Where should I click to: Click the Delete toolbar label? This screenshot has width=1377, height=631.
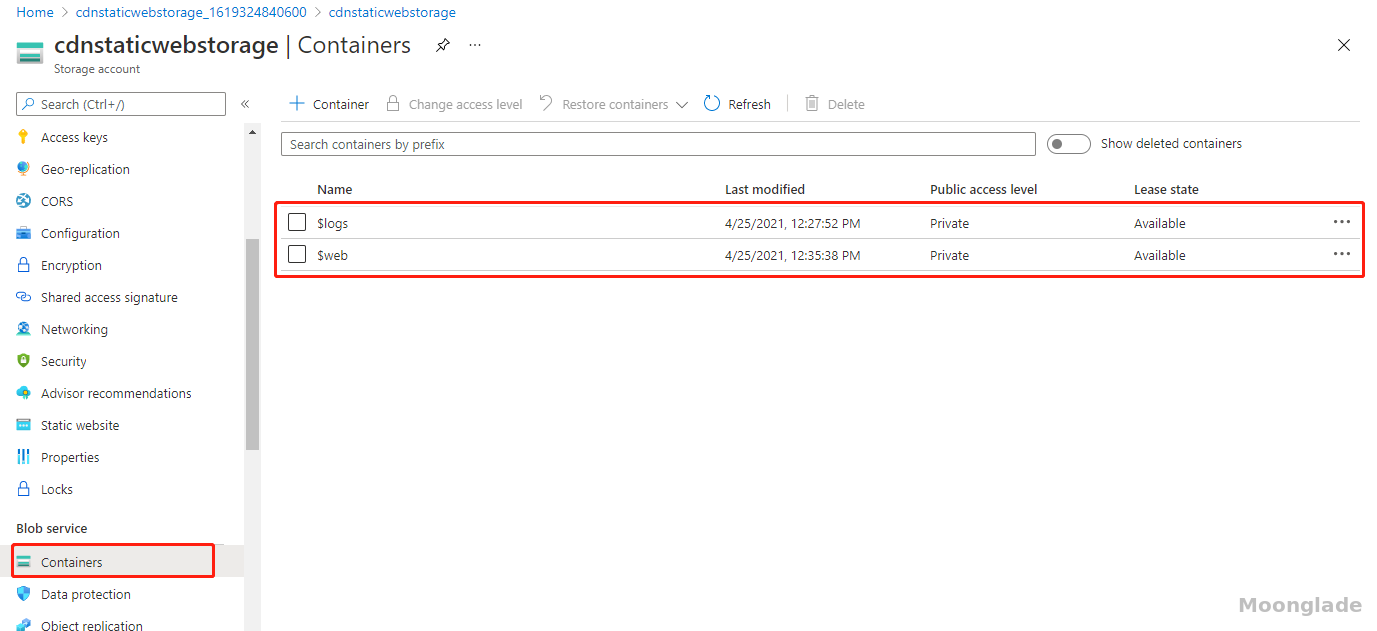[x=846, y=104]
